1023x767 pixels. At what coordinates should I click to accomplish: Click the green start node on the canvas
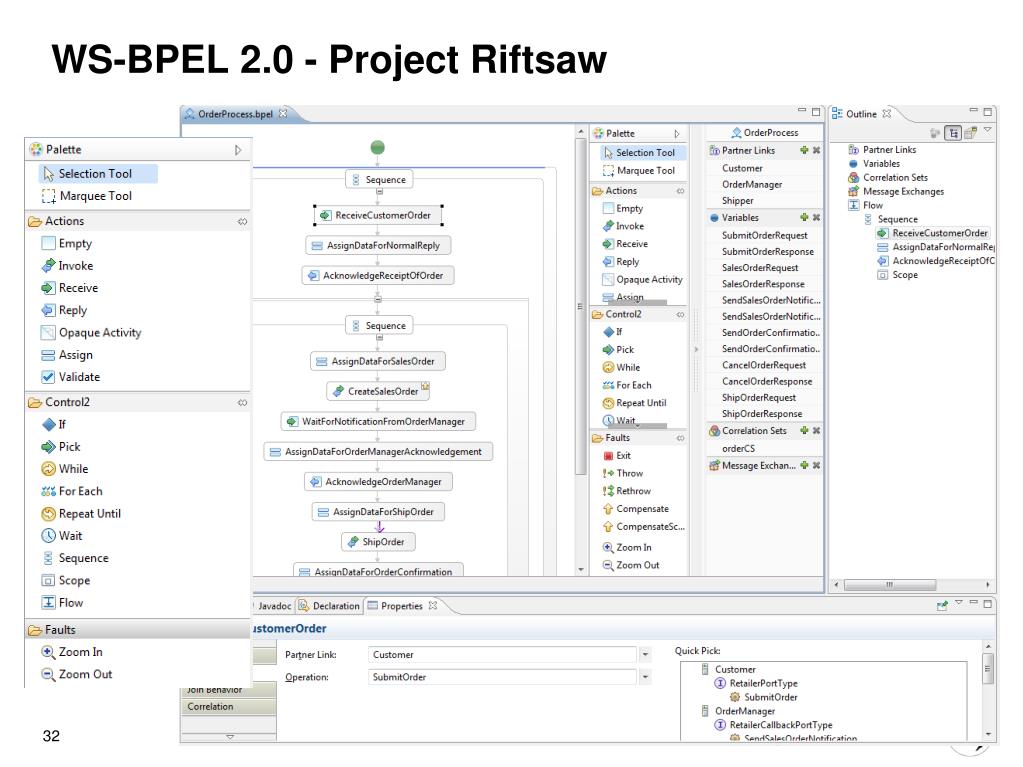[378, 147]
